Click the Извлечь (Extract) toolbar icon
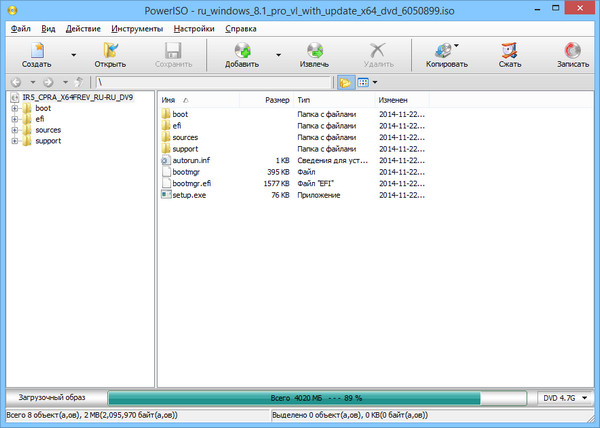Image resolution: width=600 pixels, height=428 pixels. tap(314, 52)
